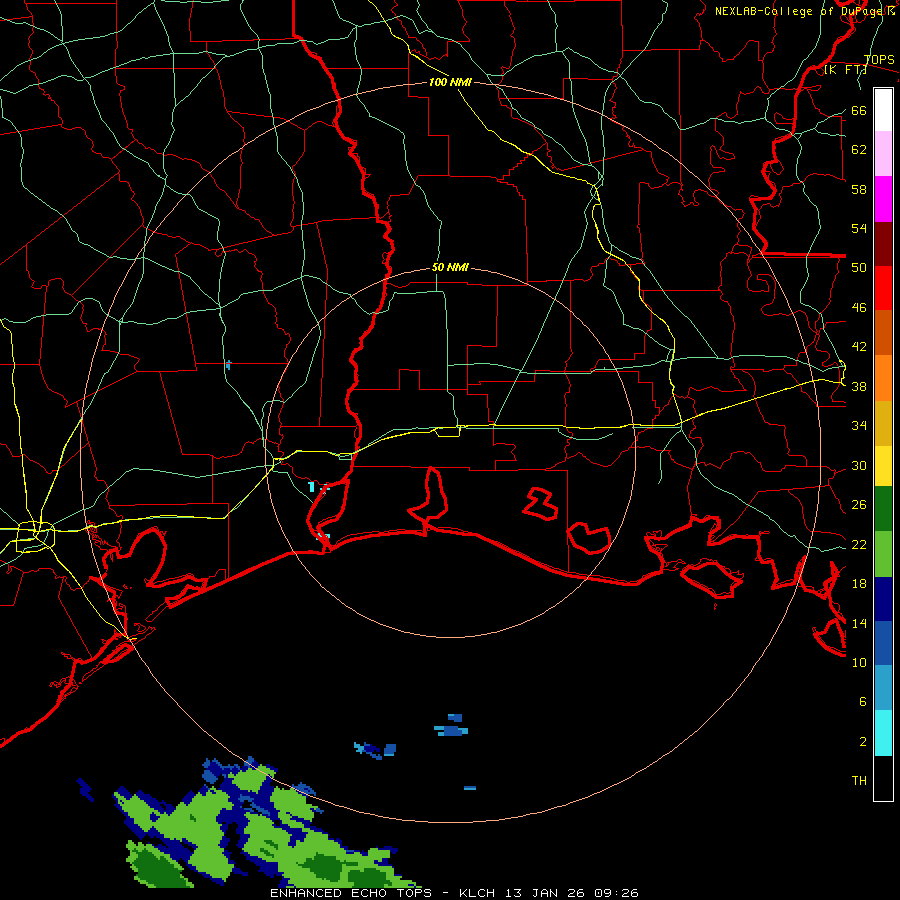The height and width of the screenshot is (900, 900).
Task: Click the 42 legend value
Action: tap(859, 347)
